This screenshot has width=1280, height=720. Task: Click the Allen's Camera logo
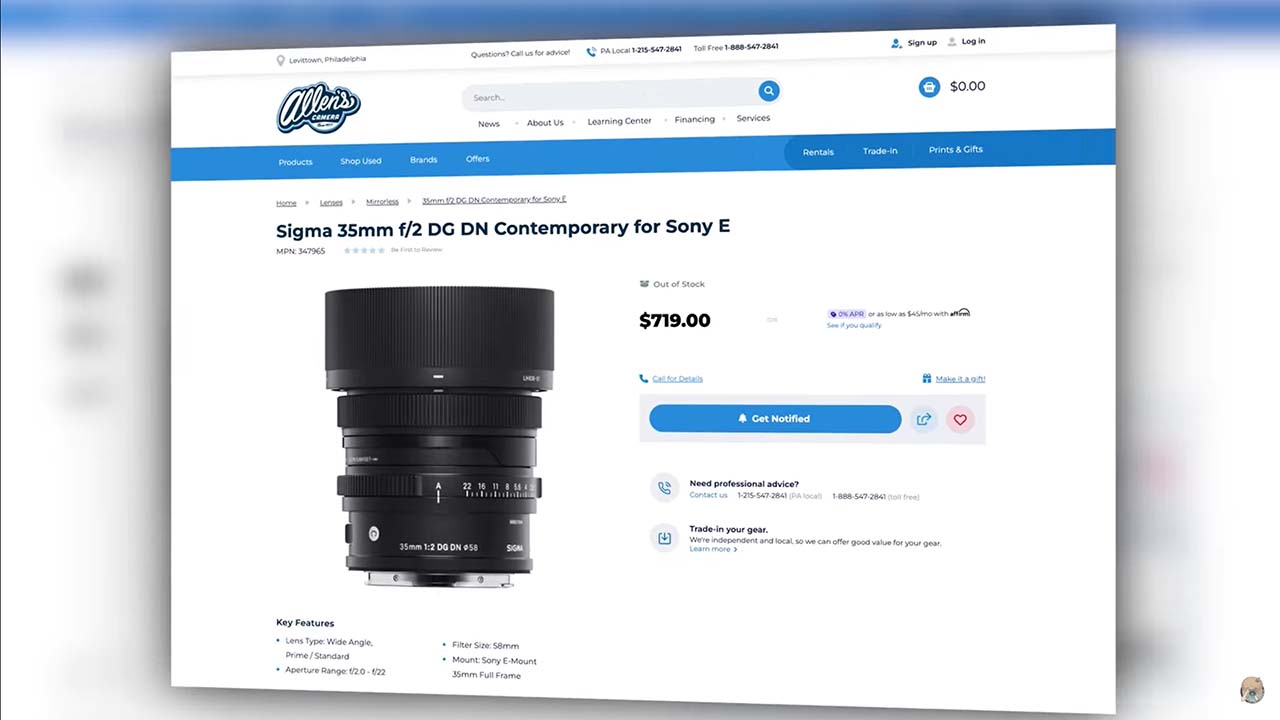[x=318, y=108]
